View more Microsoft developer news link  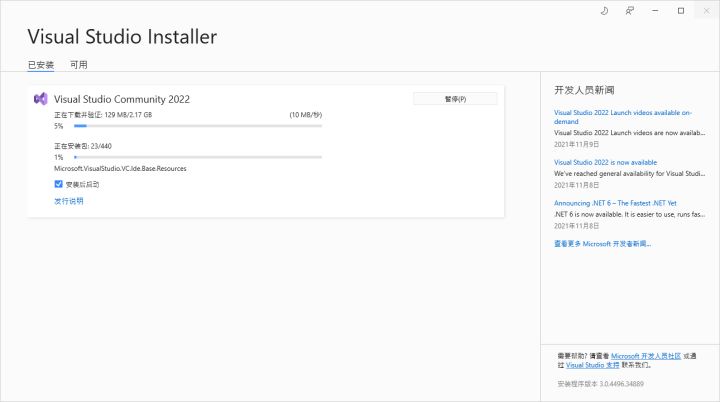pyautogui.click(x=602, y=243)
